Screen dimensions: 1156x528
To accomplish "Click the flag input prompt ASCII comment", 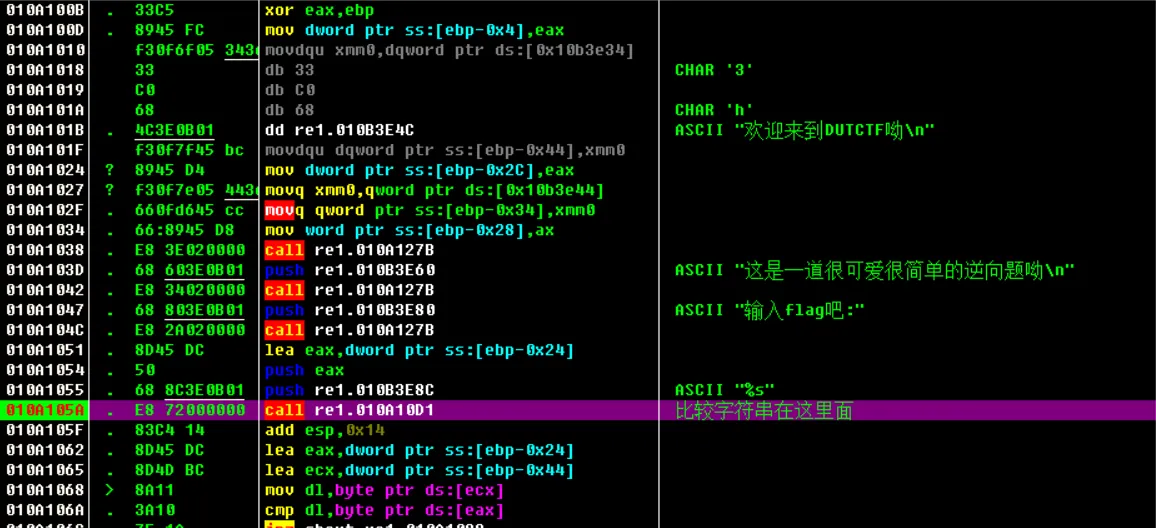I will (x=769, y=310).
